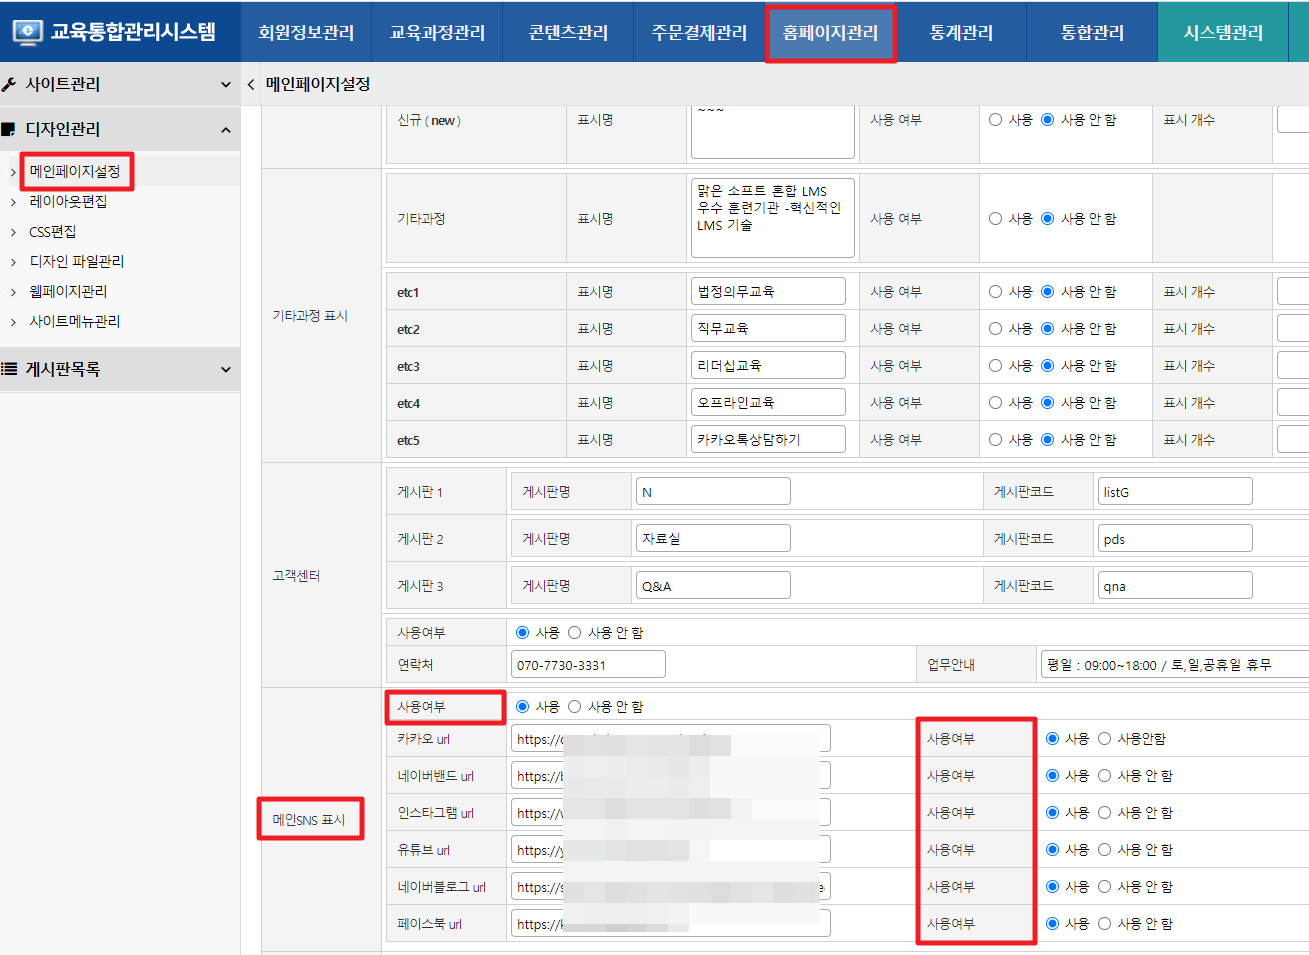This screenshot has width=1309, height=955.
Task: Click the 게시판목록 list icon
Action: (9, 369)
